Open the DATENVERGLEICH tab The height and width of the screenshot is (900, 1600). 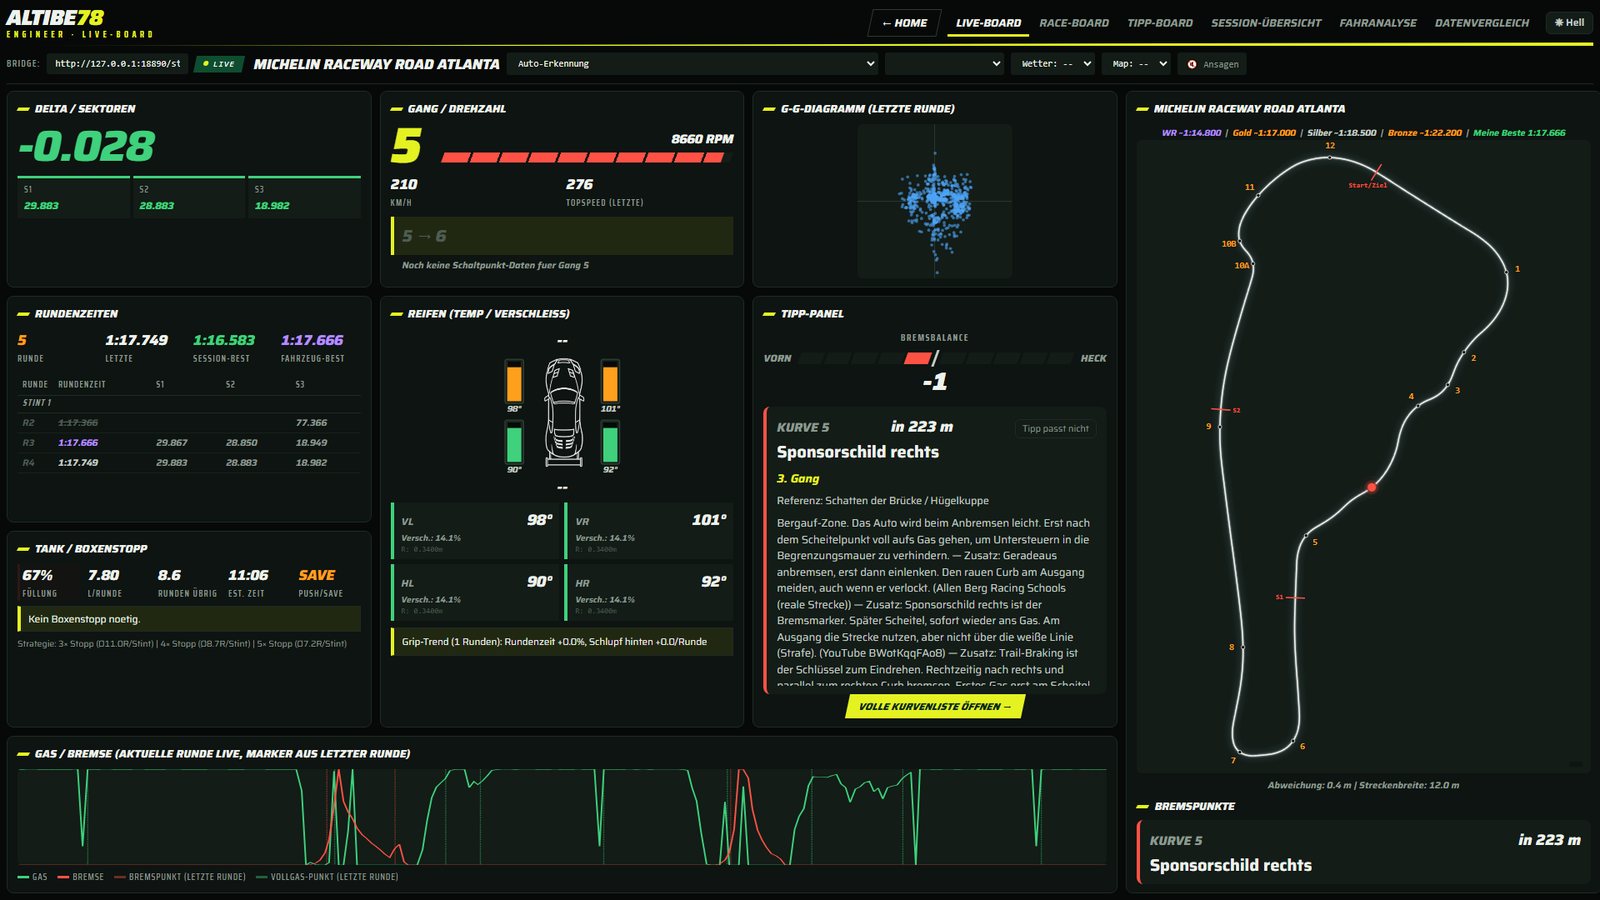tap(1482, 23)
